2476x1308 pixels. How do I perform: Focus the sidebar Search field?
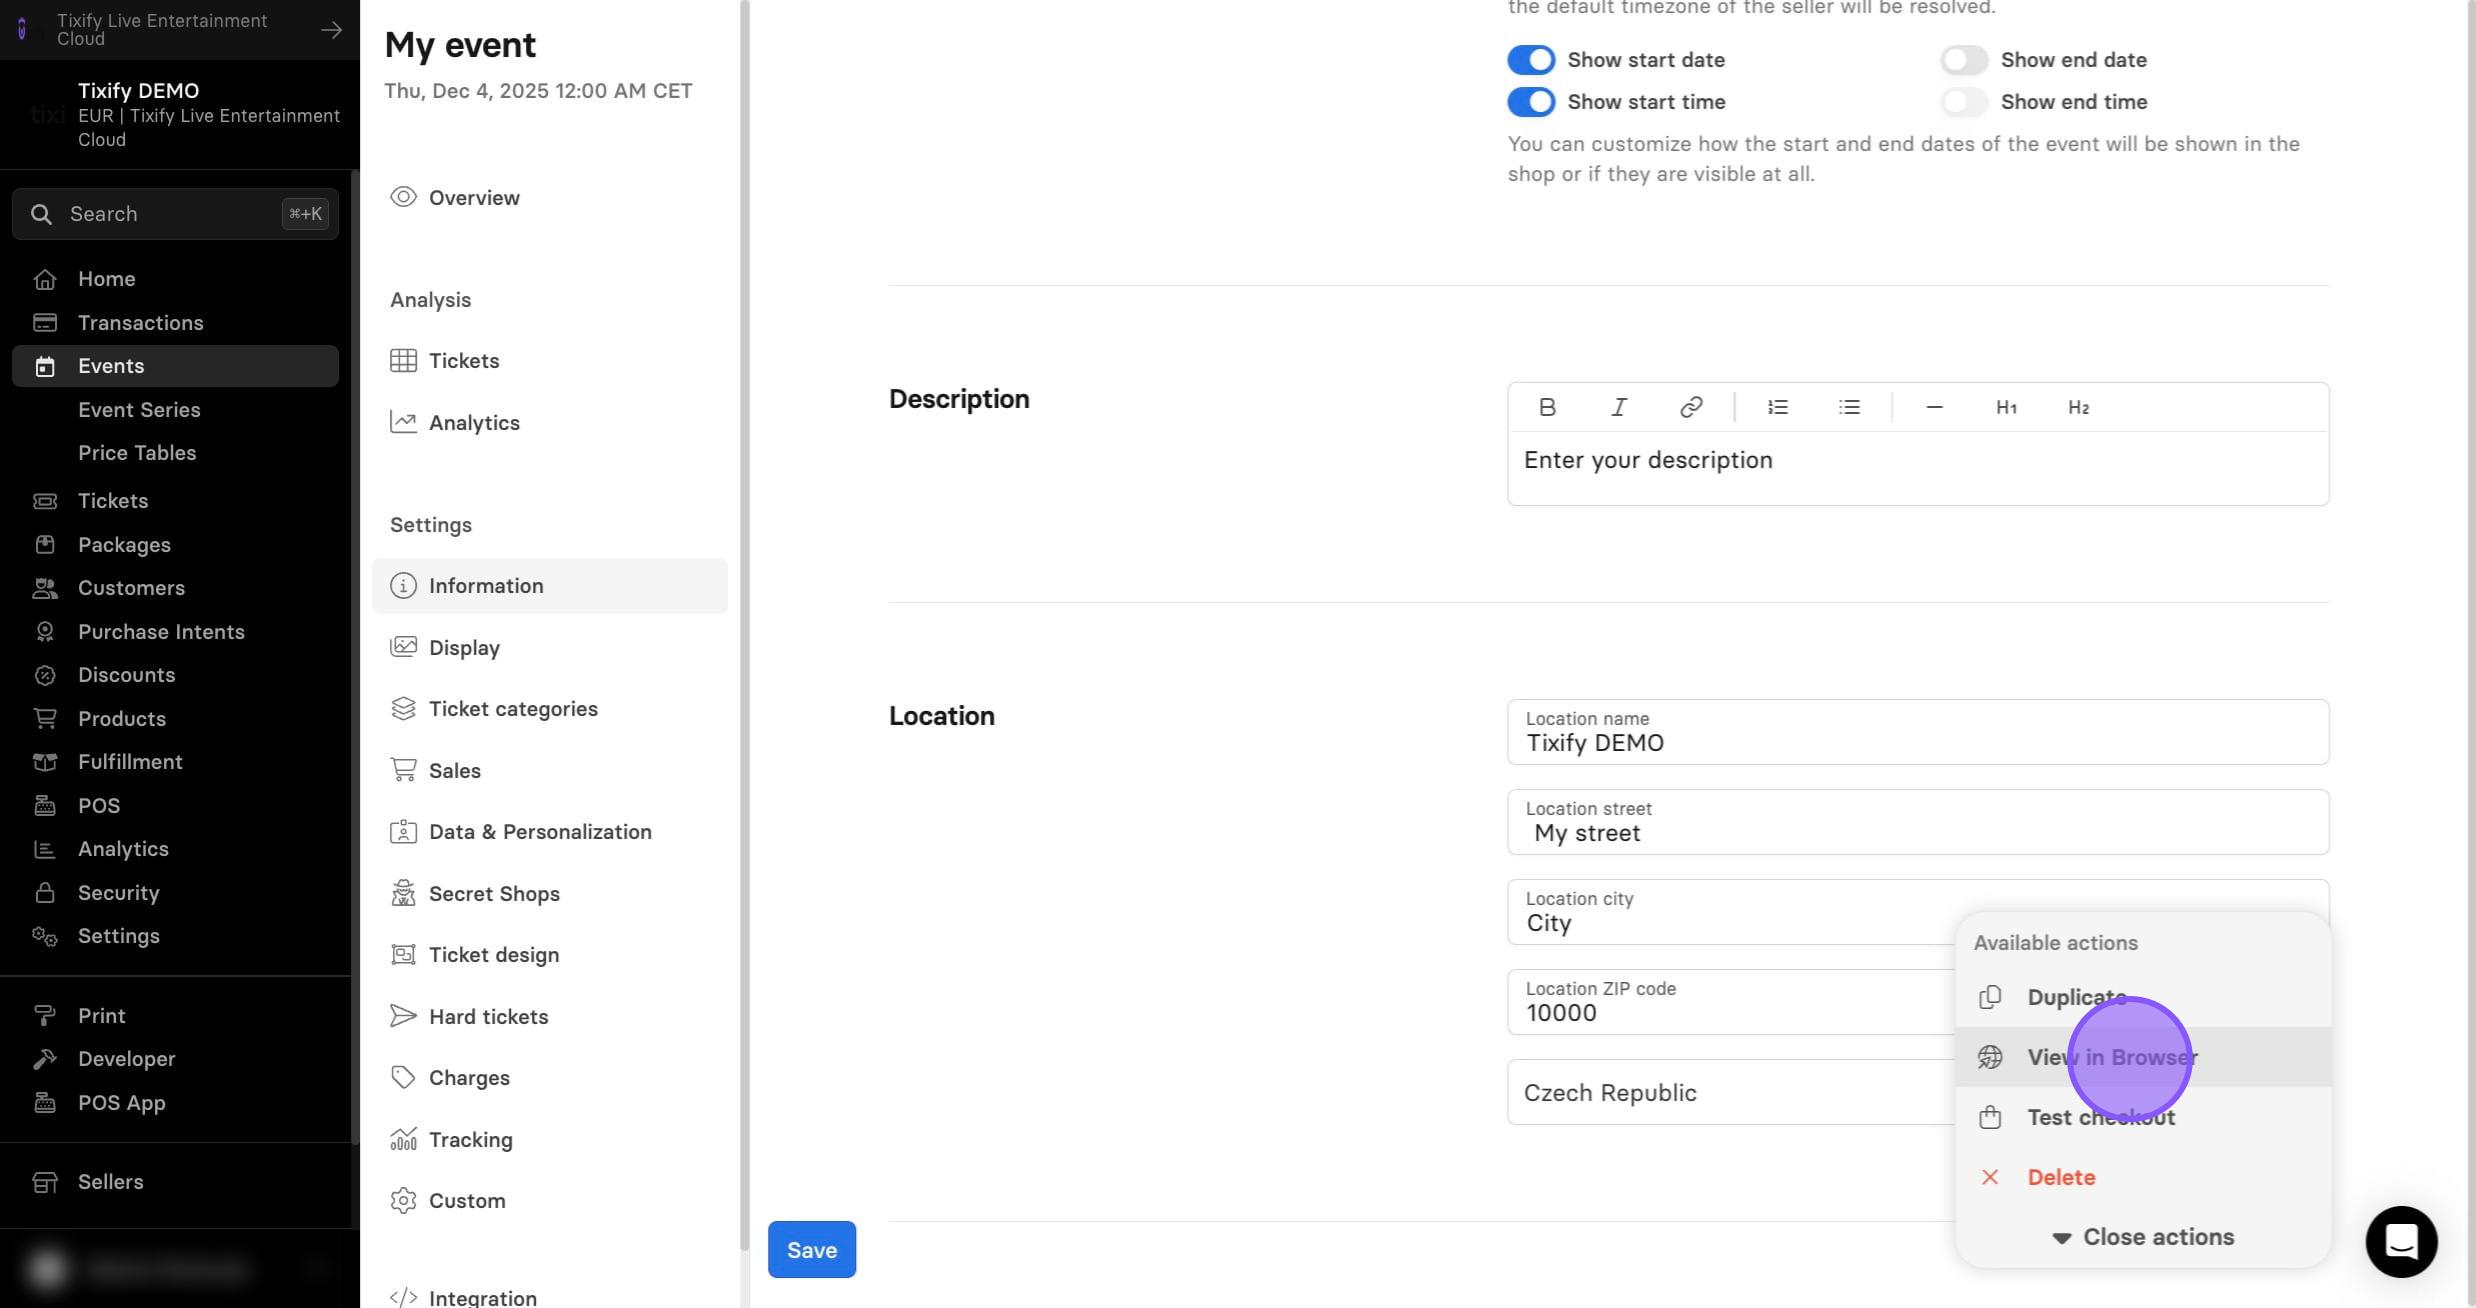coord(175,214)
